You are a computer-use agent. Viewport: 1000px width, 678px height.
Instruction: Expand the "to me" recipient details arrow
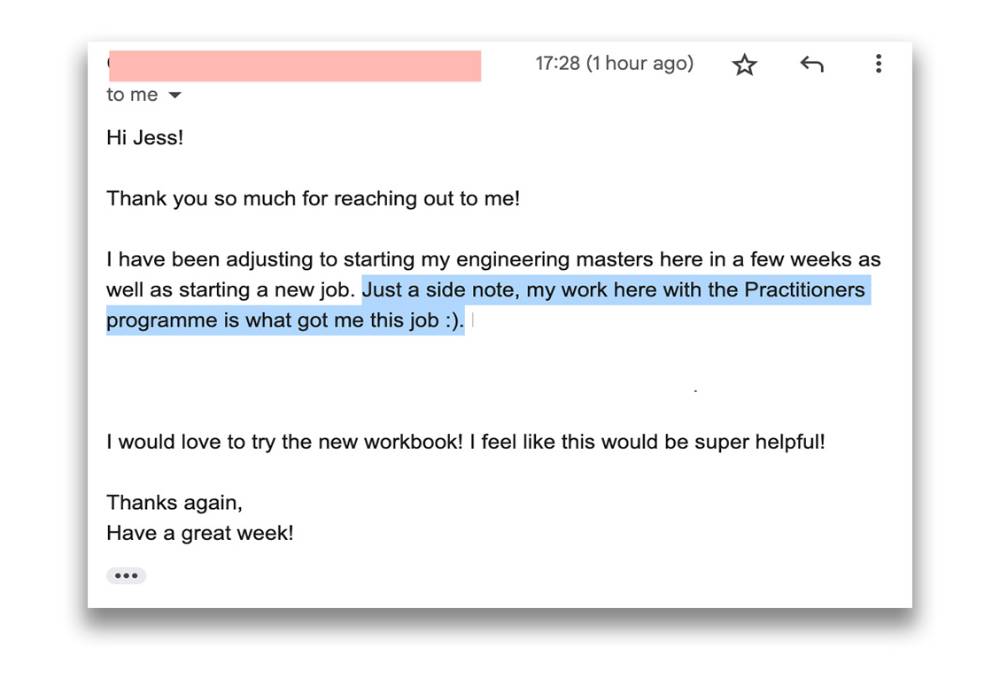(x=175, y=96)
